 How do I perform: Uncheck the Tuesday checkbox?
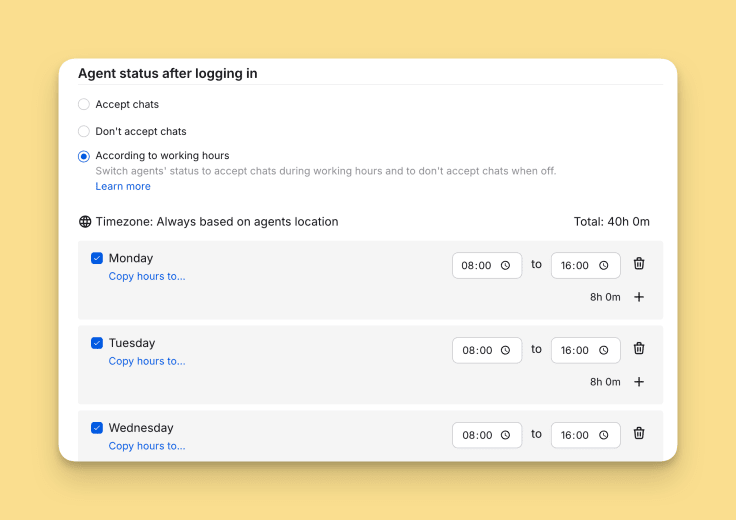click(x=97, y=343)
